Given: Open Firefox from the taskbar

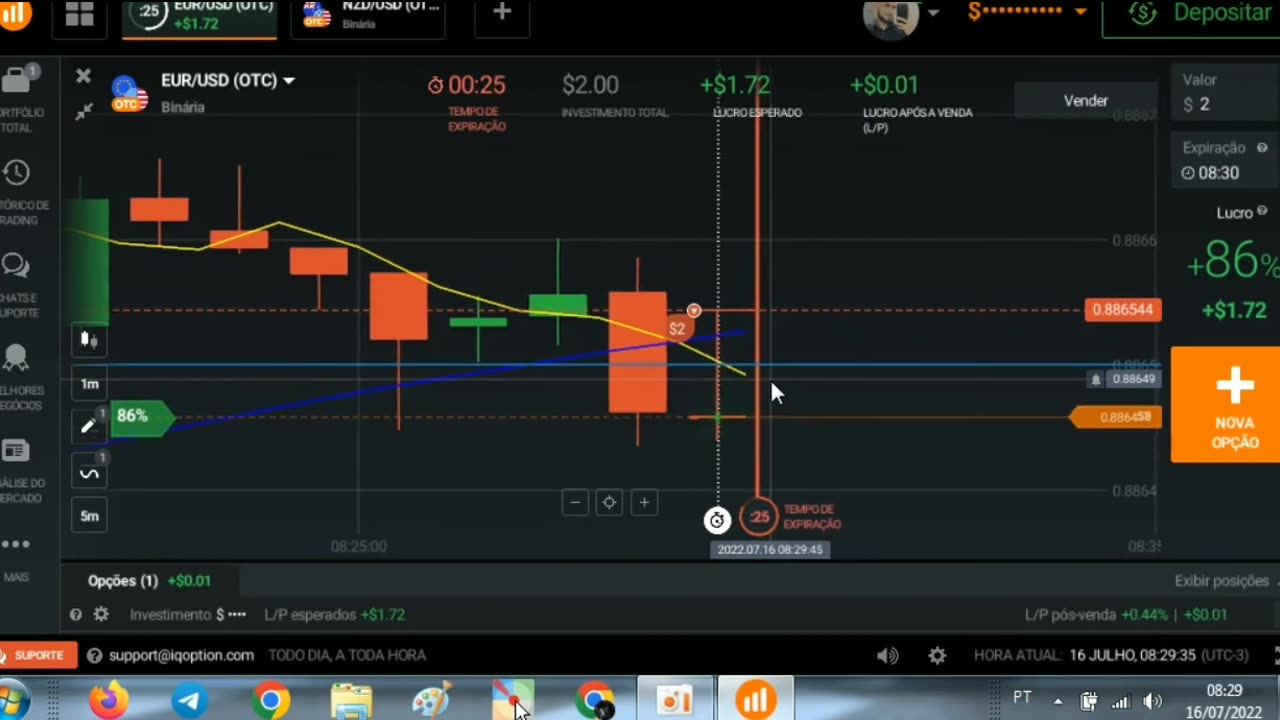Looking at the screenshot, I should 108,700.
